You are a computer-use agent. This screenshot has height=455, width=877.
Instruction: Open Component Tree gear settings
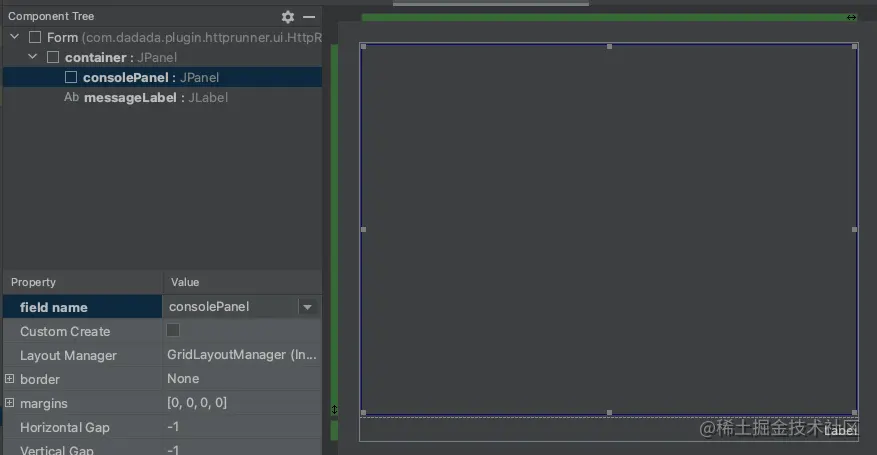[287, 17]
